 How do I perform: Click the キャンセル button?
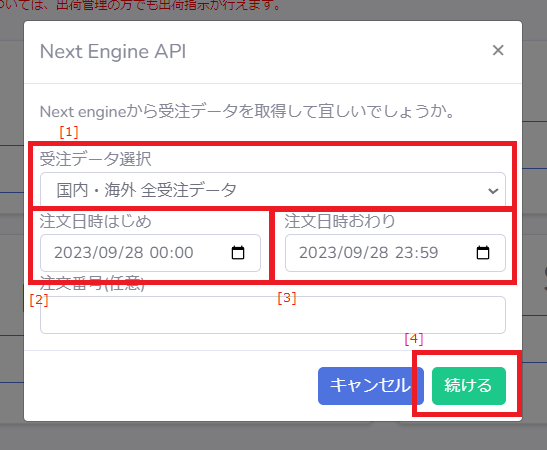pyautogui.click(x=371, y=386)
